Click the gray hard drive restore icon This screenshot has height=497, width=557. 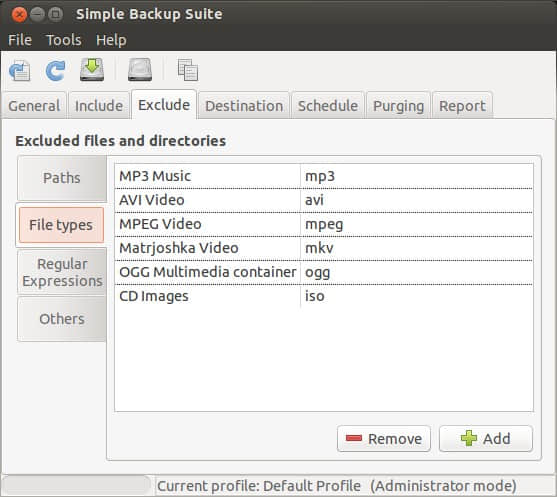tap(140, 70)
